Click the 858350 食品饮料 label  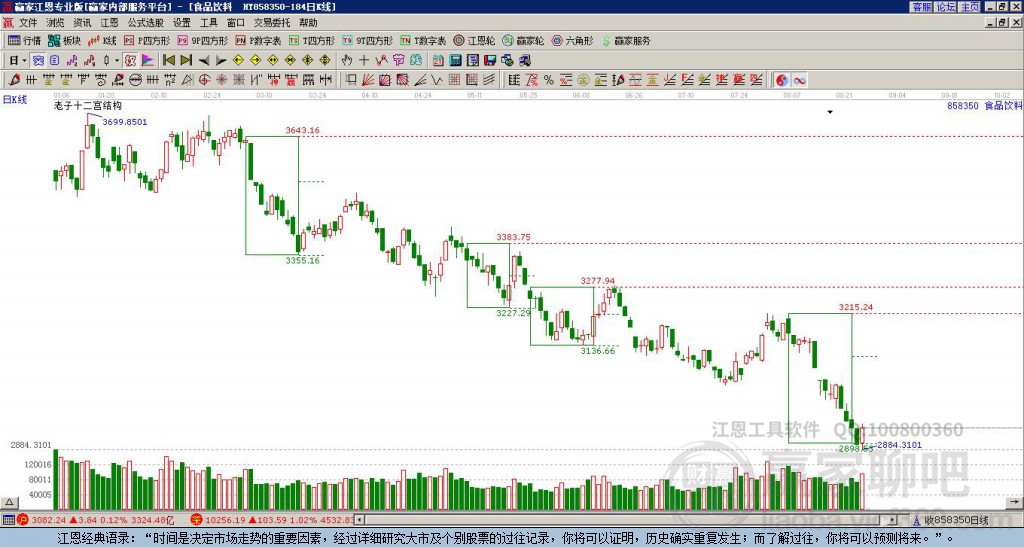pyautogui.click(x=984, y=105)
